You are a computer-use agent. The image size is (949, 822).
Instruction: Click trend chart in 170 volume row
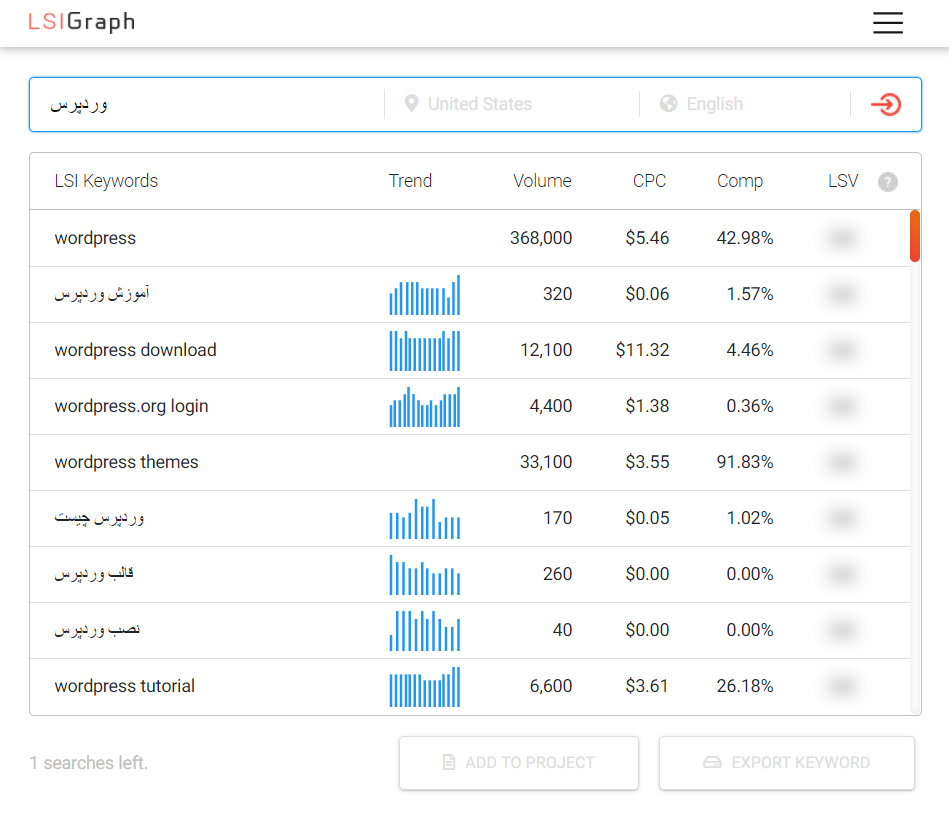tap(424, 519)
